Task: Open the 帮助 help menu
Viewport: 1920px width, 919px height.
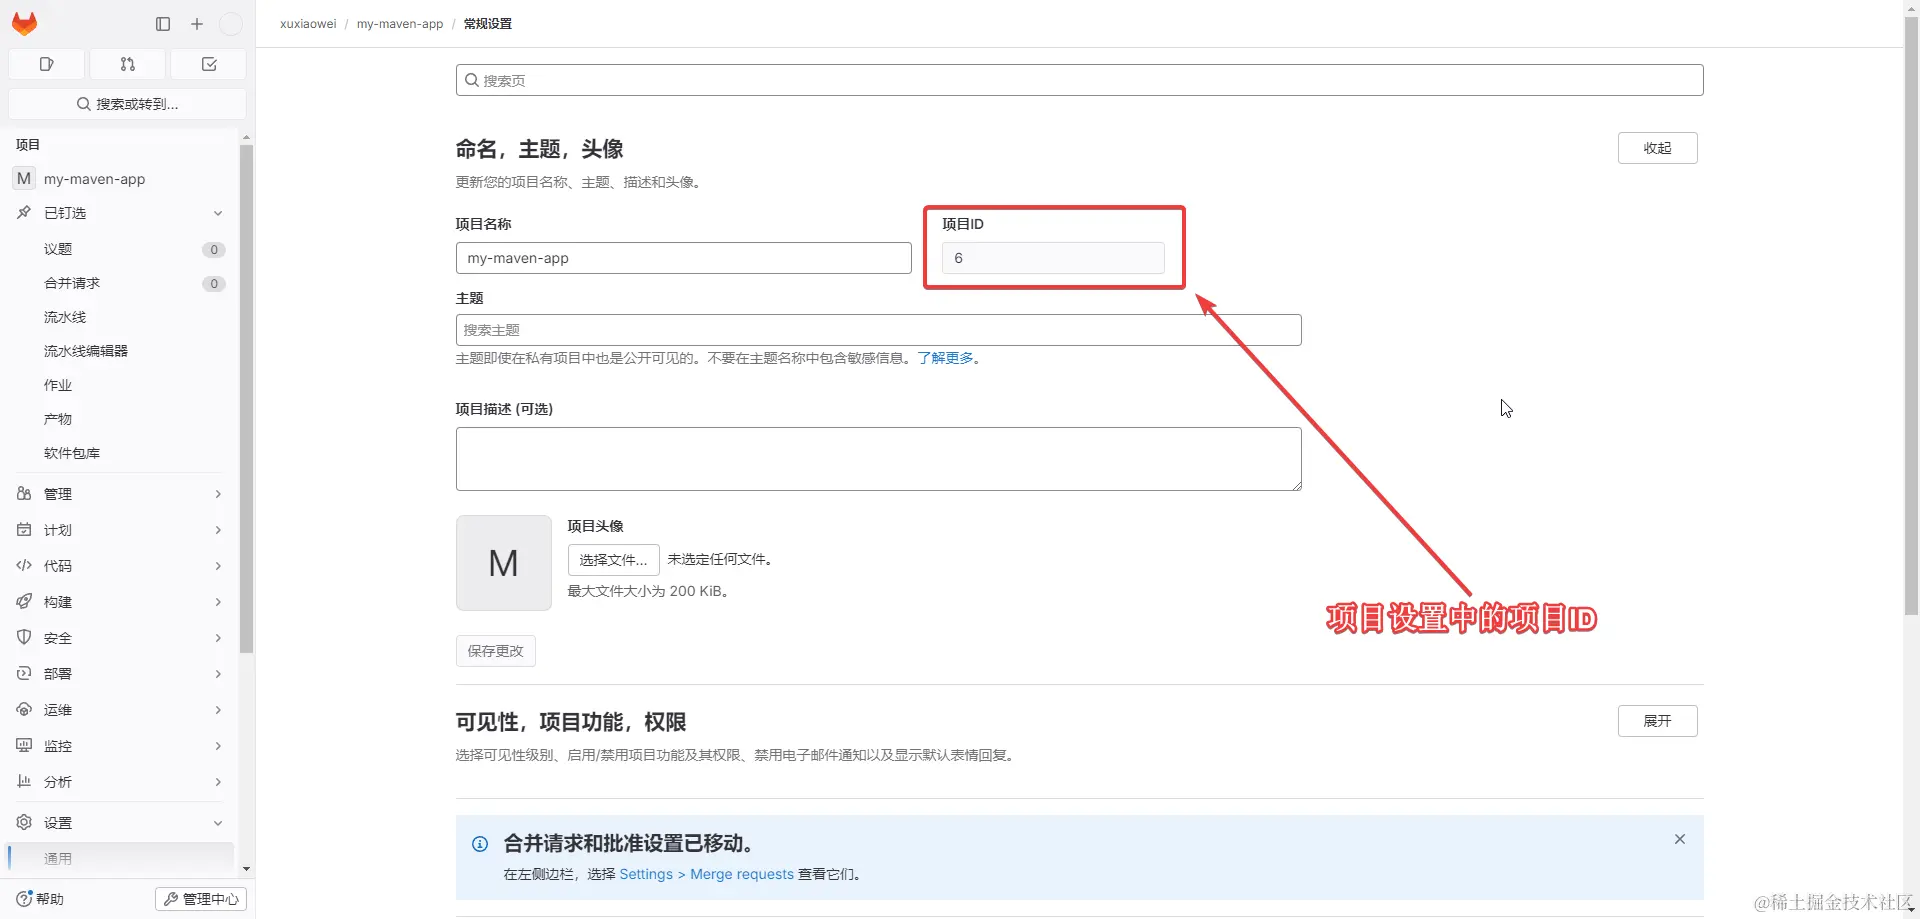Action: (x=40, y=899)
